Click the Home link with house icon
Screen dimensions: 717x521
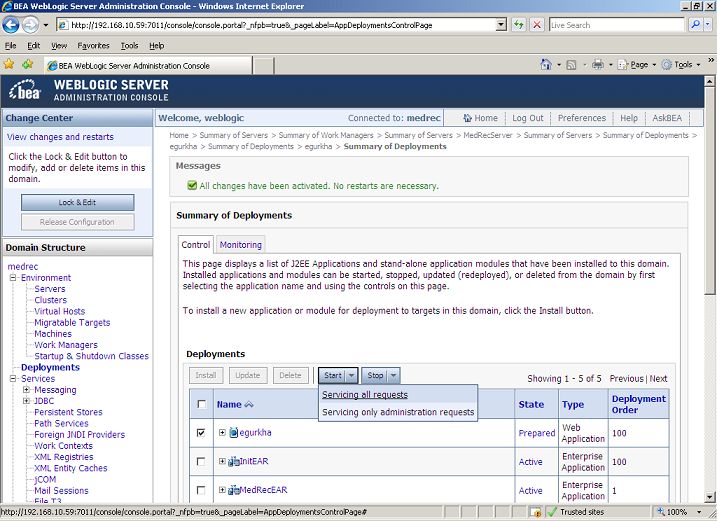(480, 118)
